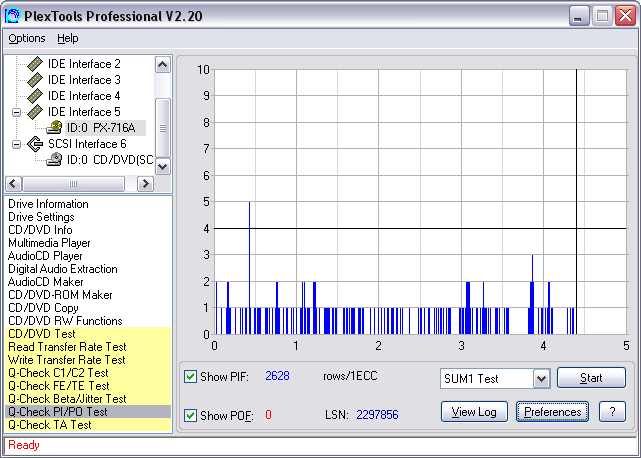Screen dimensions: 641x458
Task: Click the IDE Interface 5 chip icon
Action: click(x=35, y=112)
